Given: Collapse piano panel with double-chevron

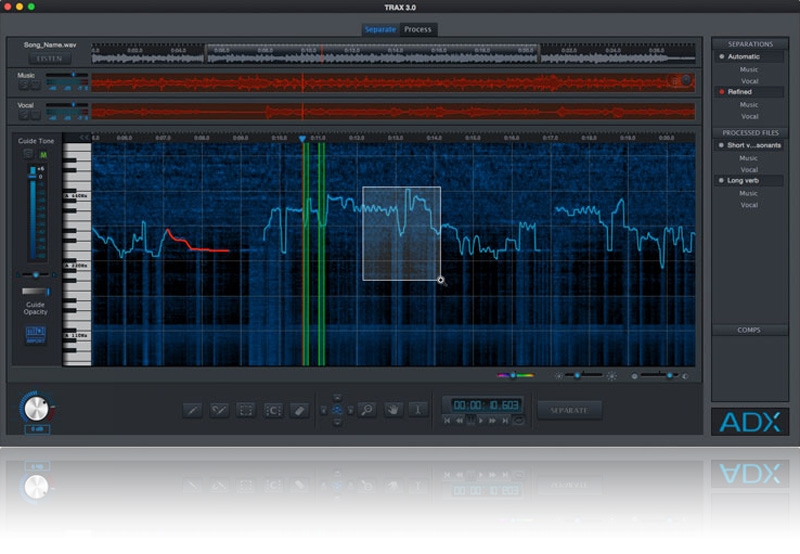Looking at the screenshot, I should point(84,137).
